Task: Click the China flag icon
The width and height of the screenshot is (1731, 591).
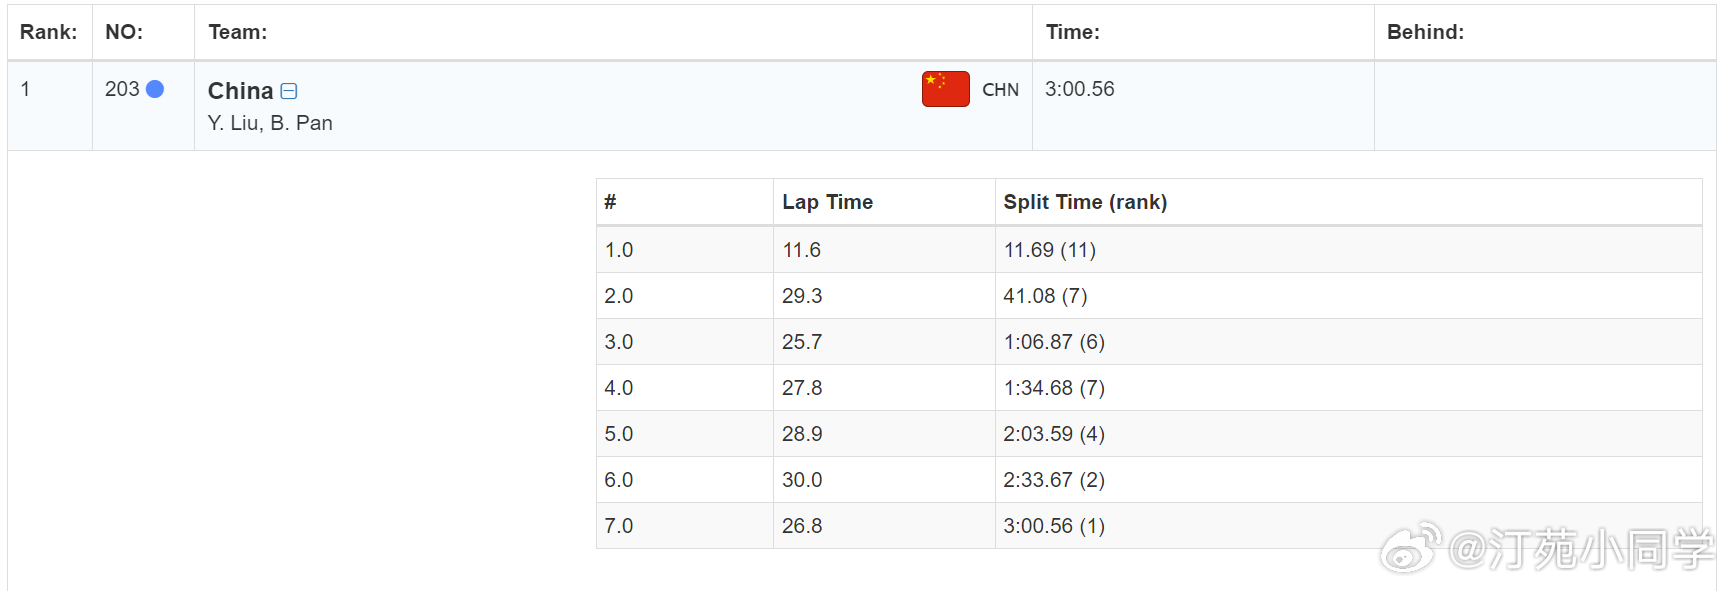Action: (x=945, y=89)
